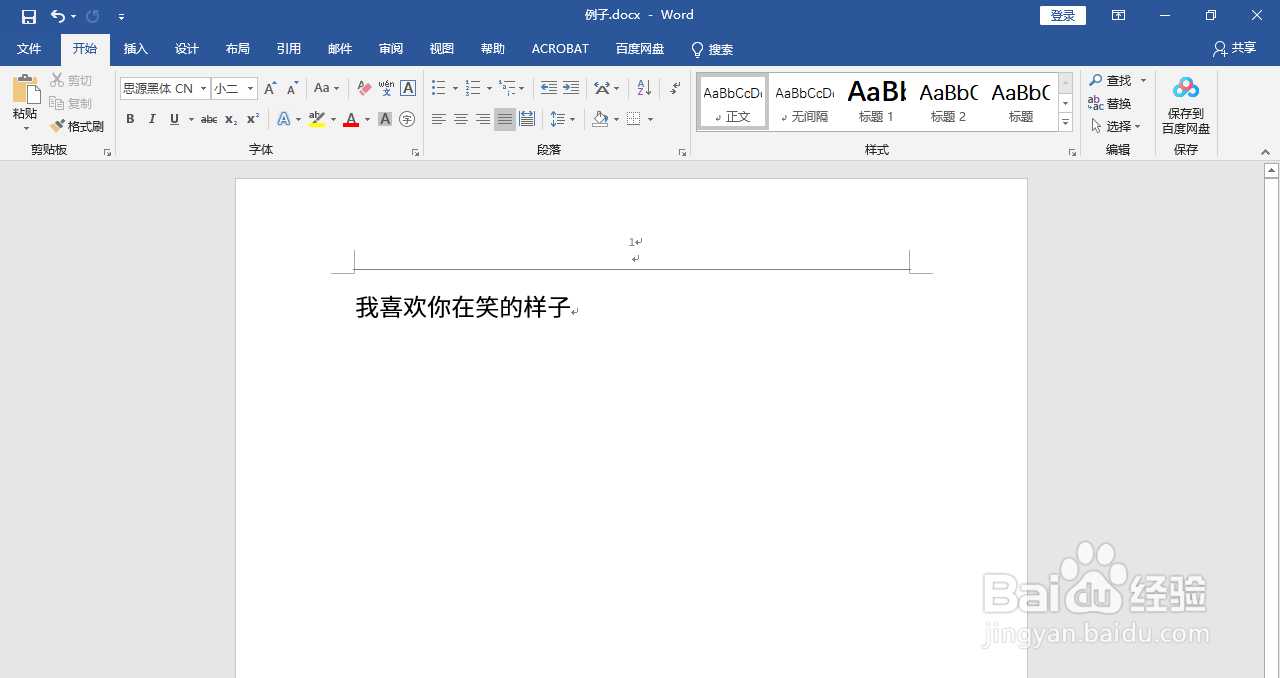Enable justify alignment

click(504, 119)
